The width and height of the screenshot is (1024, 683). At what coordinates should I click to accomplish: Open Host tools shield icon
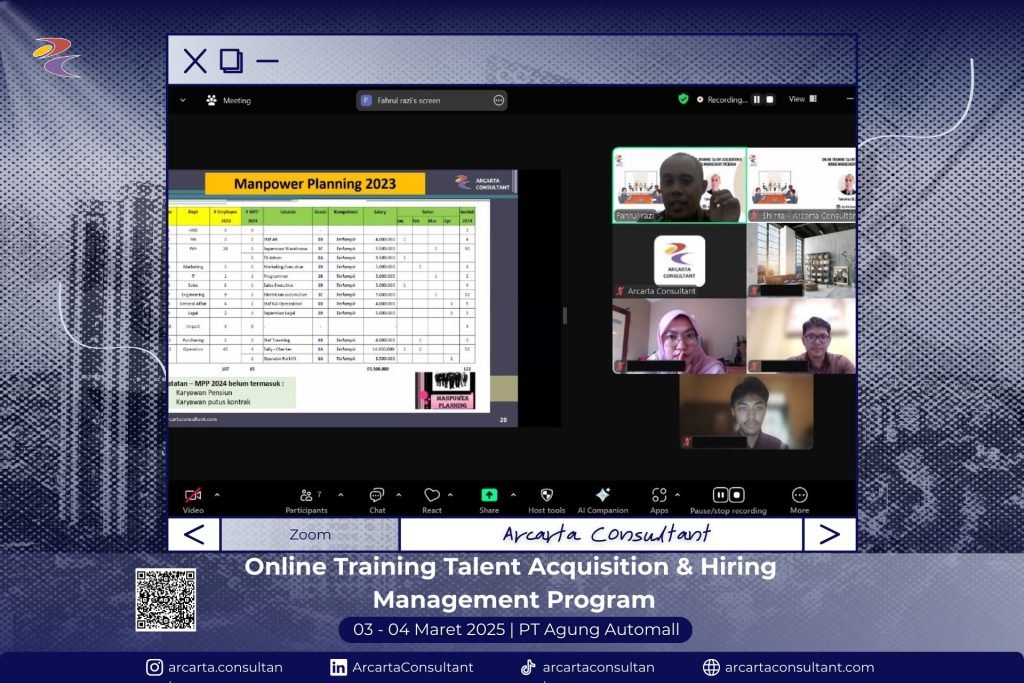547,495
